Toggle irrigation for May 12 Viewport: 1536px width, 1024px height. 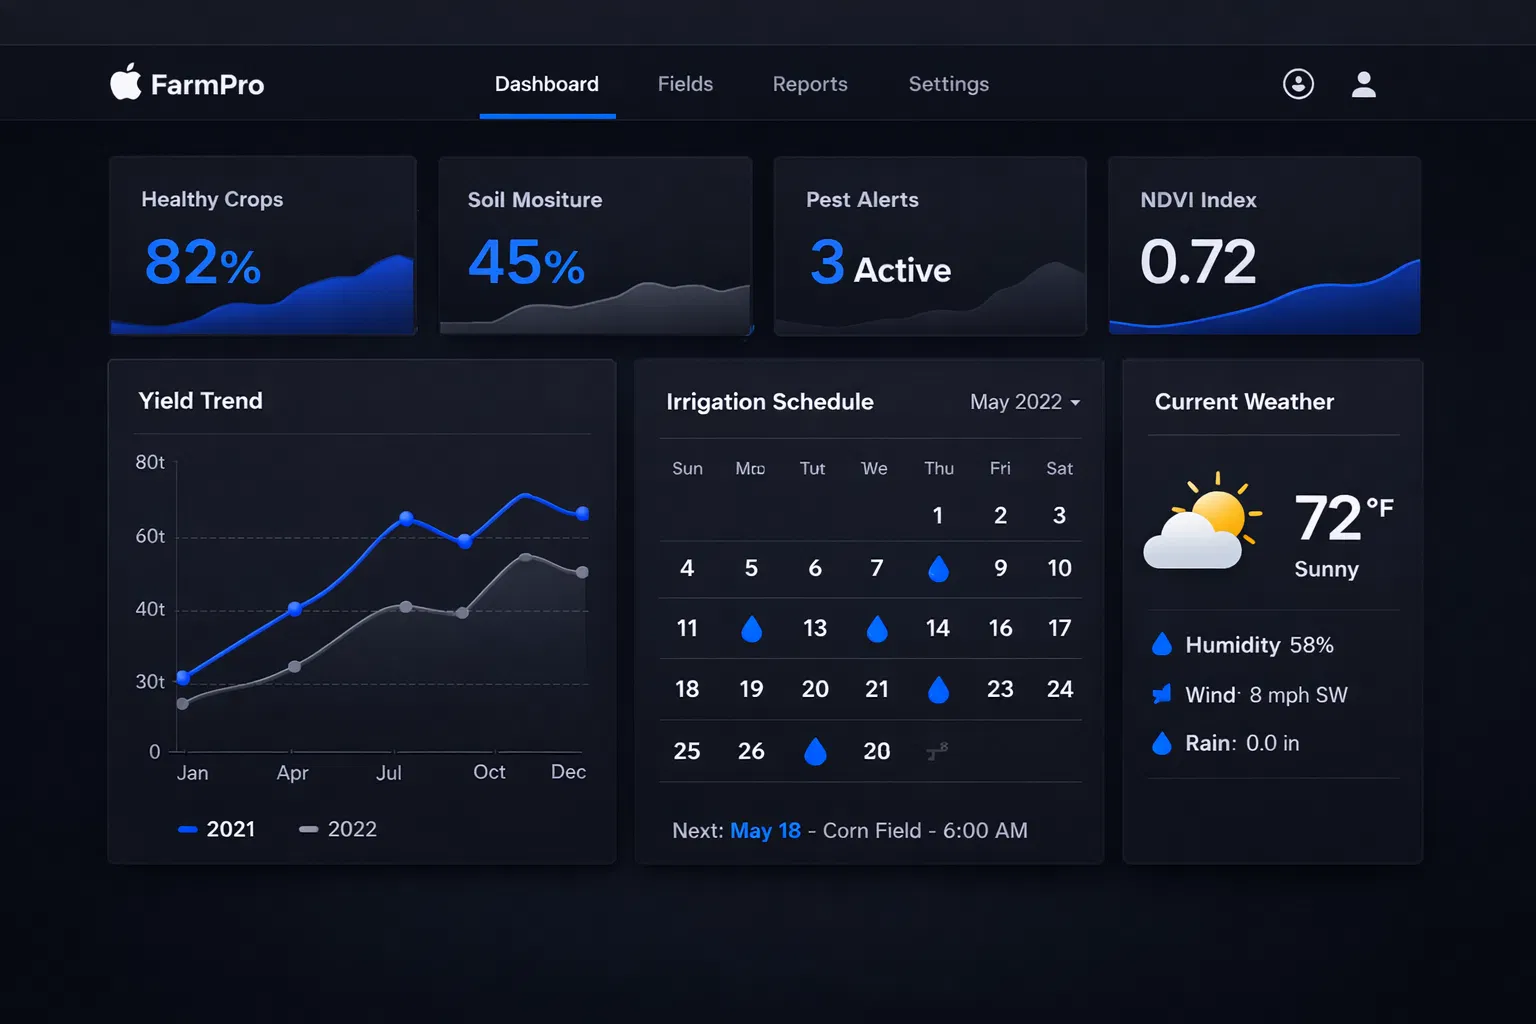(x=751, y=628)
